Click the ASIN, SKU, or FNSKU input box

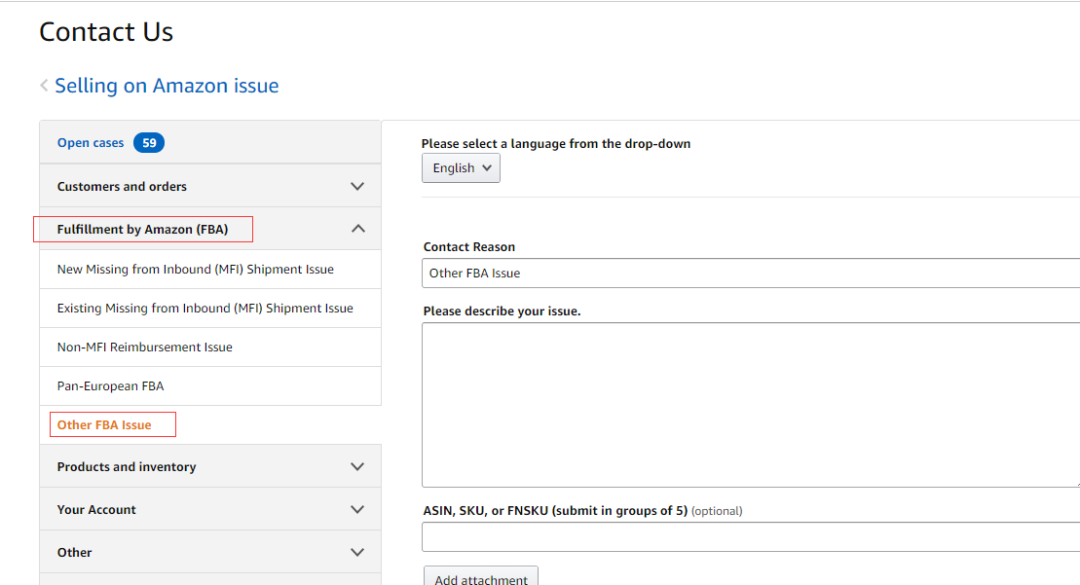pyautogui.click(x=750, y=537)
